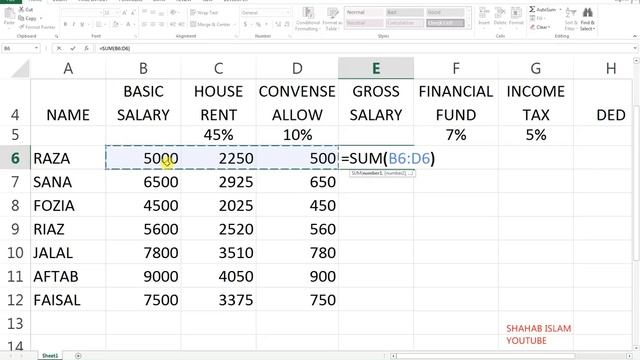This screenshot has width=640, height=360.
Task: Decrease font size with smaller A icon
Action: (x=133, y=13)
